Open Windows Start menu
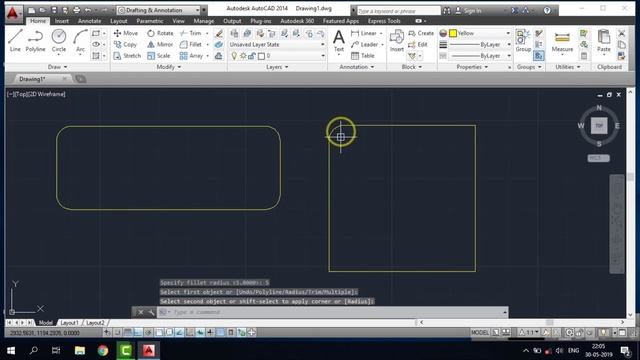Viewport: 640px width, 360px height. tap(11, 351)
